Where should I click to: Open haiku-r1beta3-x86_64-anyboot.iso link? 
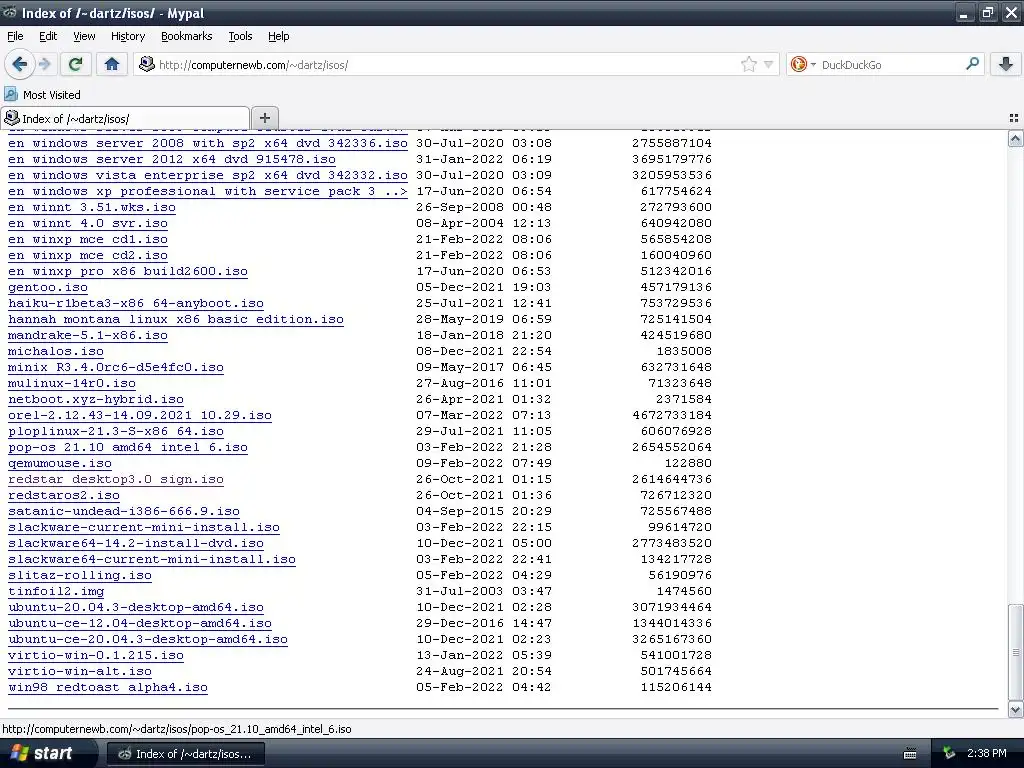click(x=136, y=303)
